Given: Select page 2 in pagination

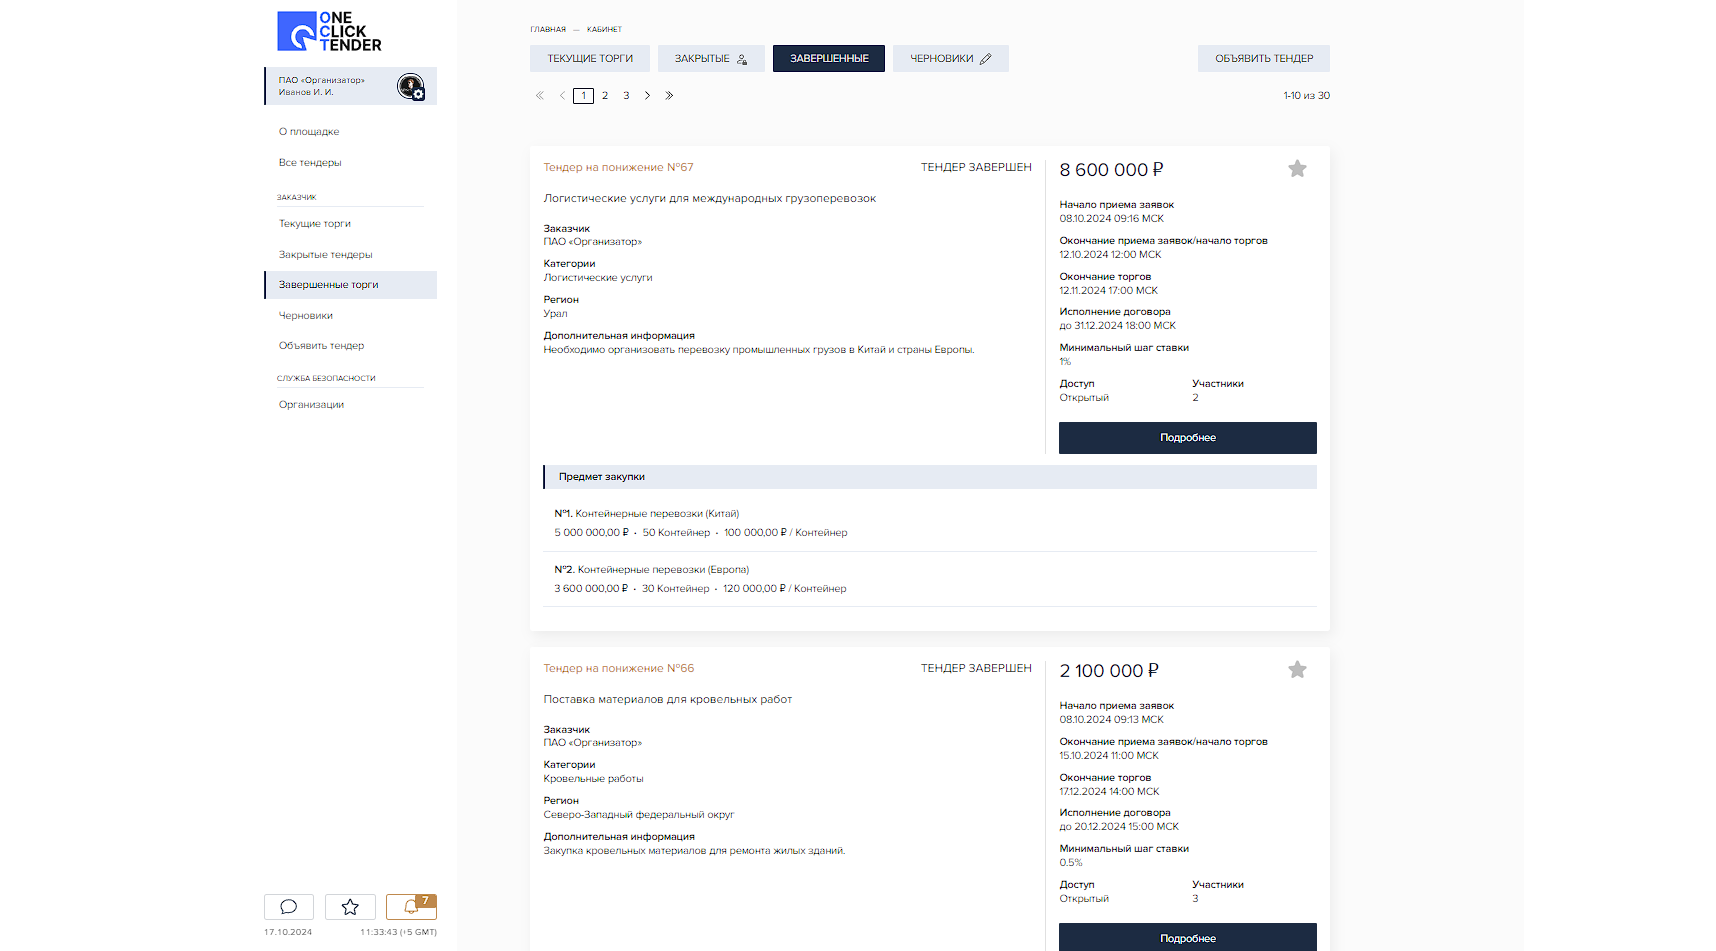Looking at the screenshot, I should 605,96.
